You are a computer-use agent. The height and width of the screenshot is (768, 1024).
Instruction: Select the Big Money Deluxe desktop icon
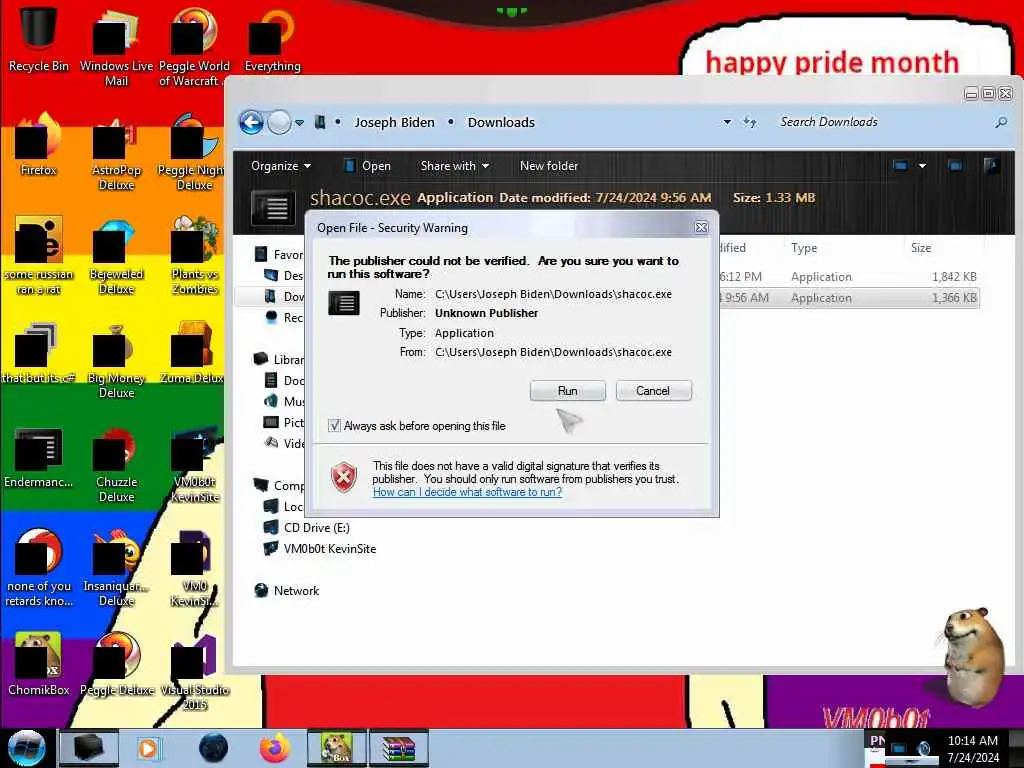click(x=116, y=360)
